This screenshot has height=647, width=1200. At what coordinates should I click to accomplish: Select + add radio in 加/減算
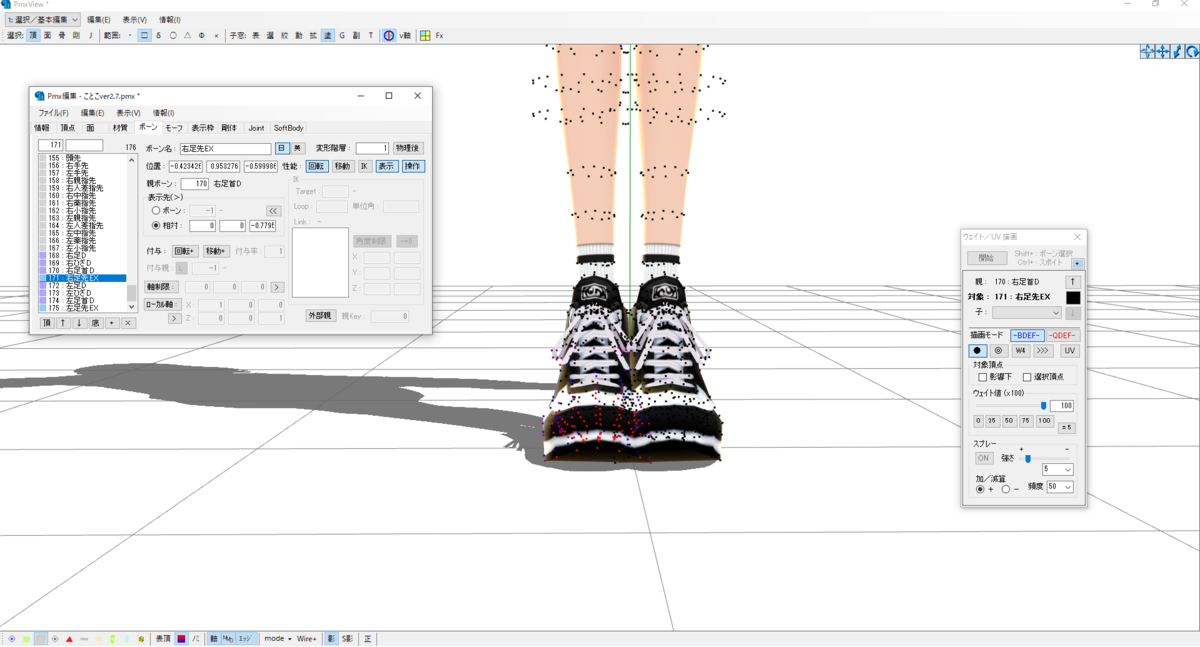coord(980,489)
